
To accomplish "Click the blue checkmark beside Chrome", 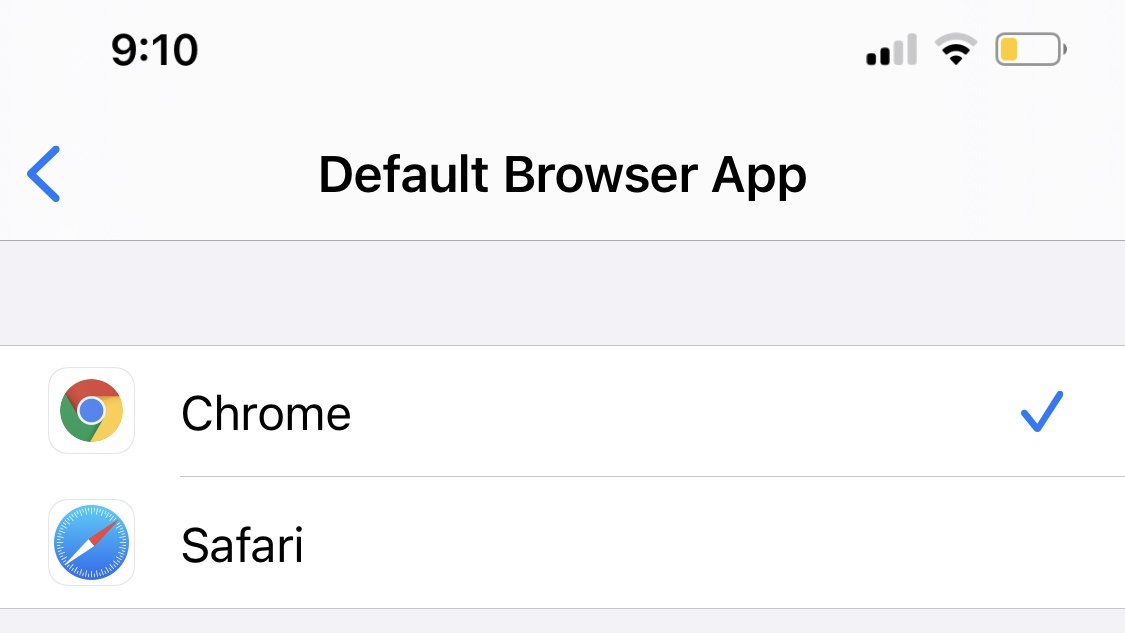I will 1041,411.
